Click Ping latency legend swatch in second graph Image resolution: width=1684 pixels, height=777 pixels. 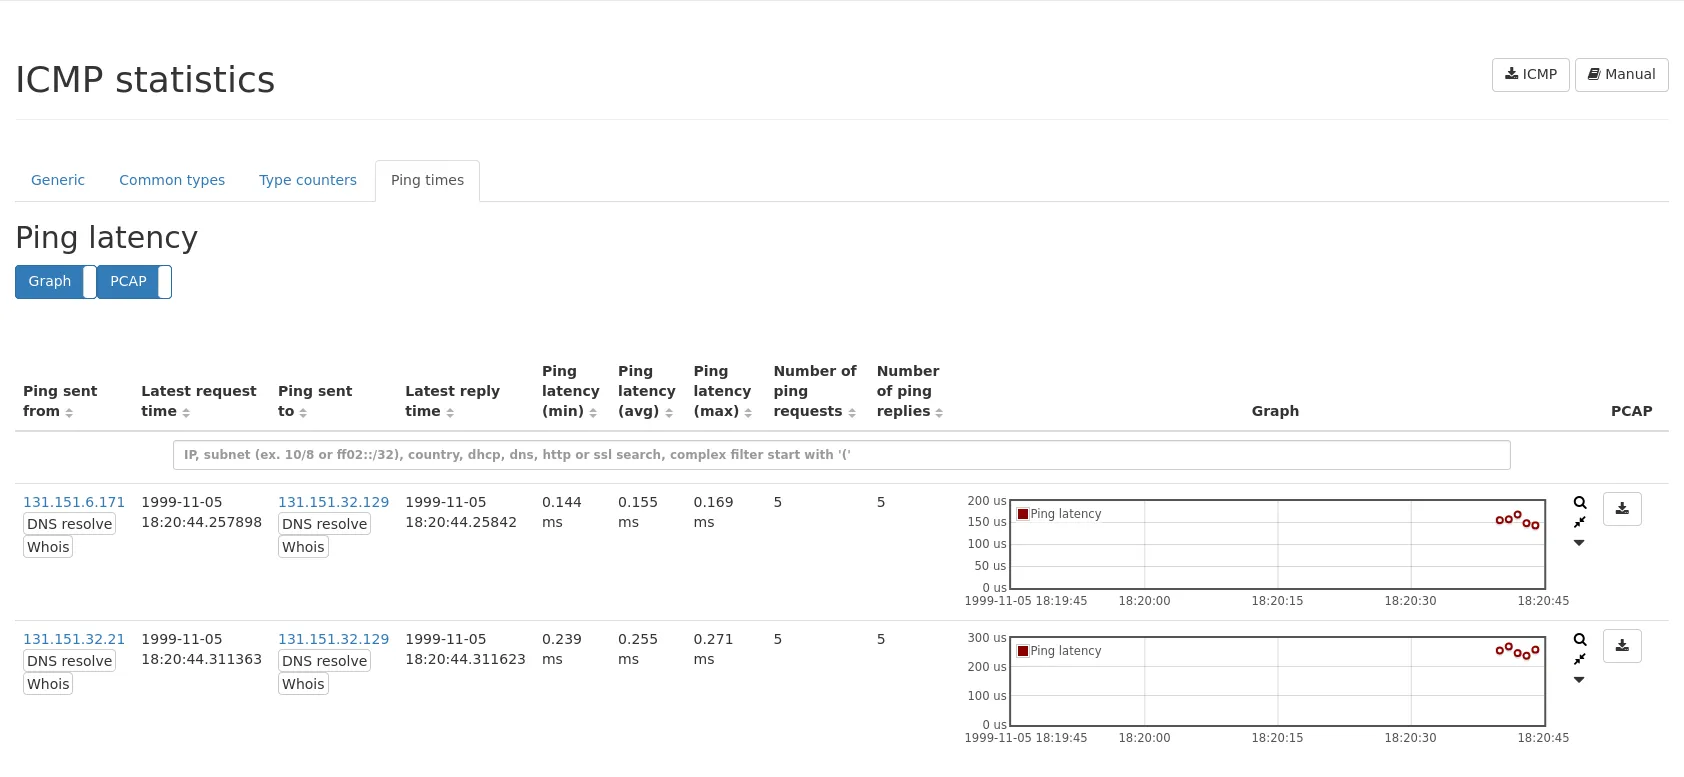pyautogui.click(x=1023, y=651)
